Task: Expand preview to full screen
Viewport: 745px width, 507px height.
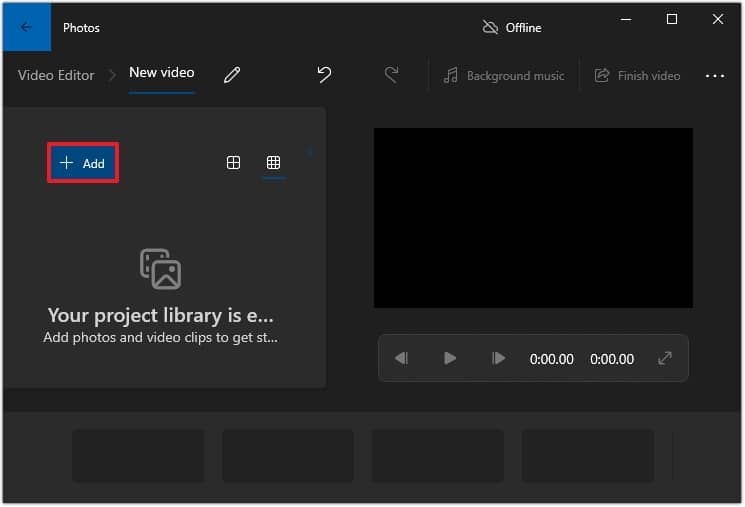Action: [x=665, y=358]
